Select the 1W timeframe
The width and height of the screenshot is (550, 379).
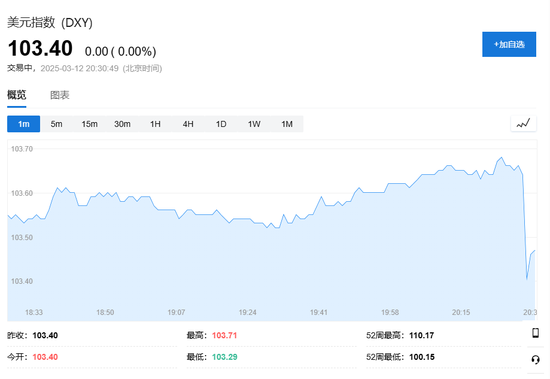(254, 124)
